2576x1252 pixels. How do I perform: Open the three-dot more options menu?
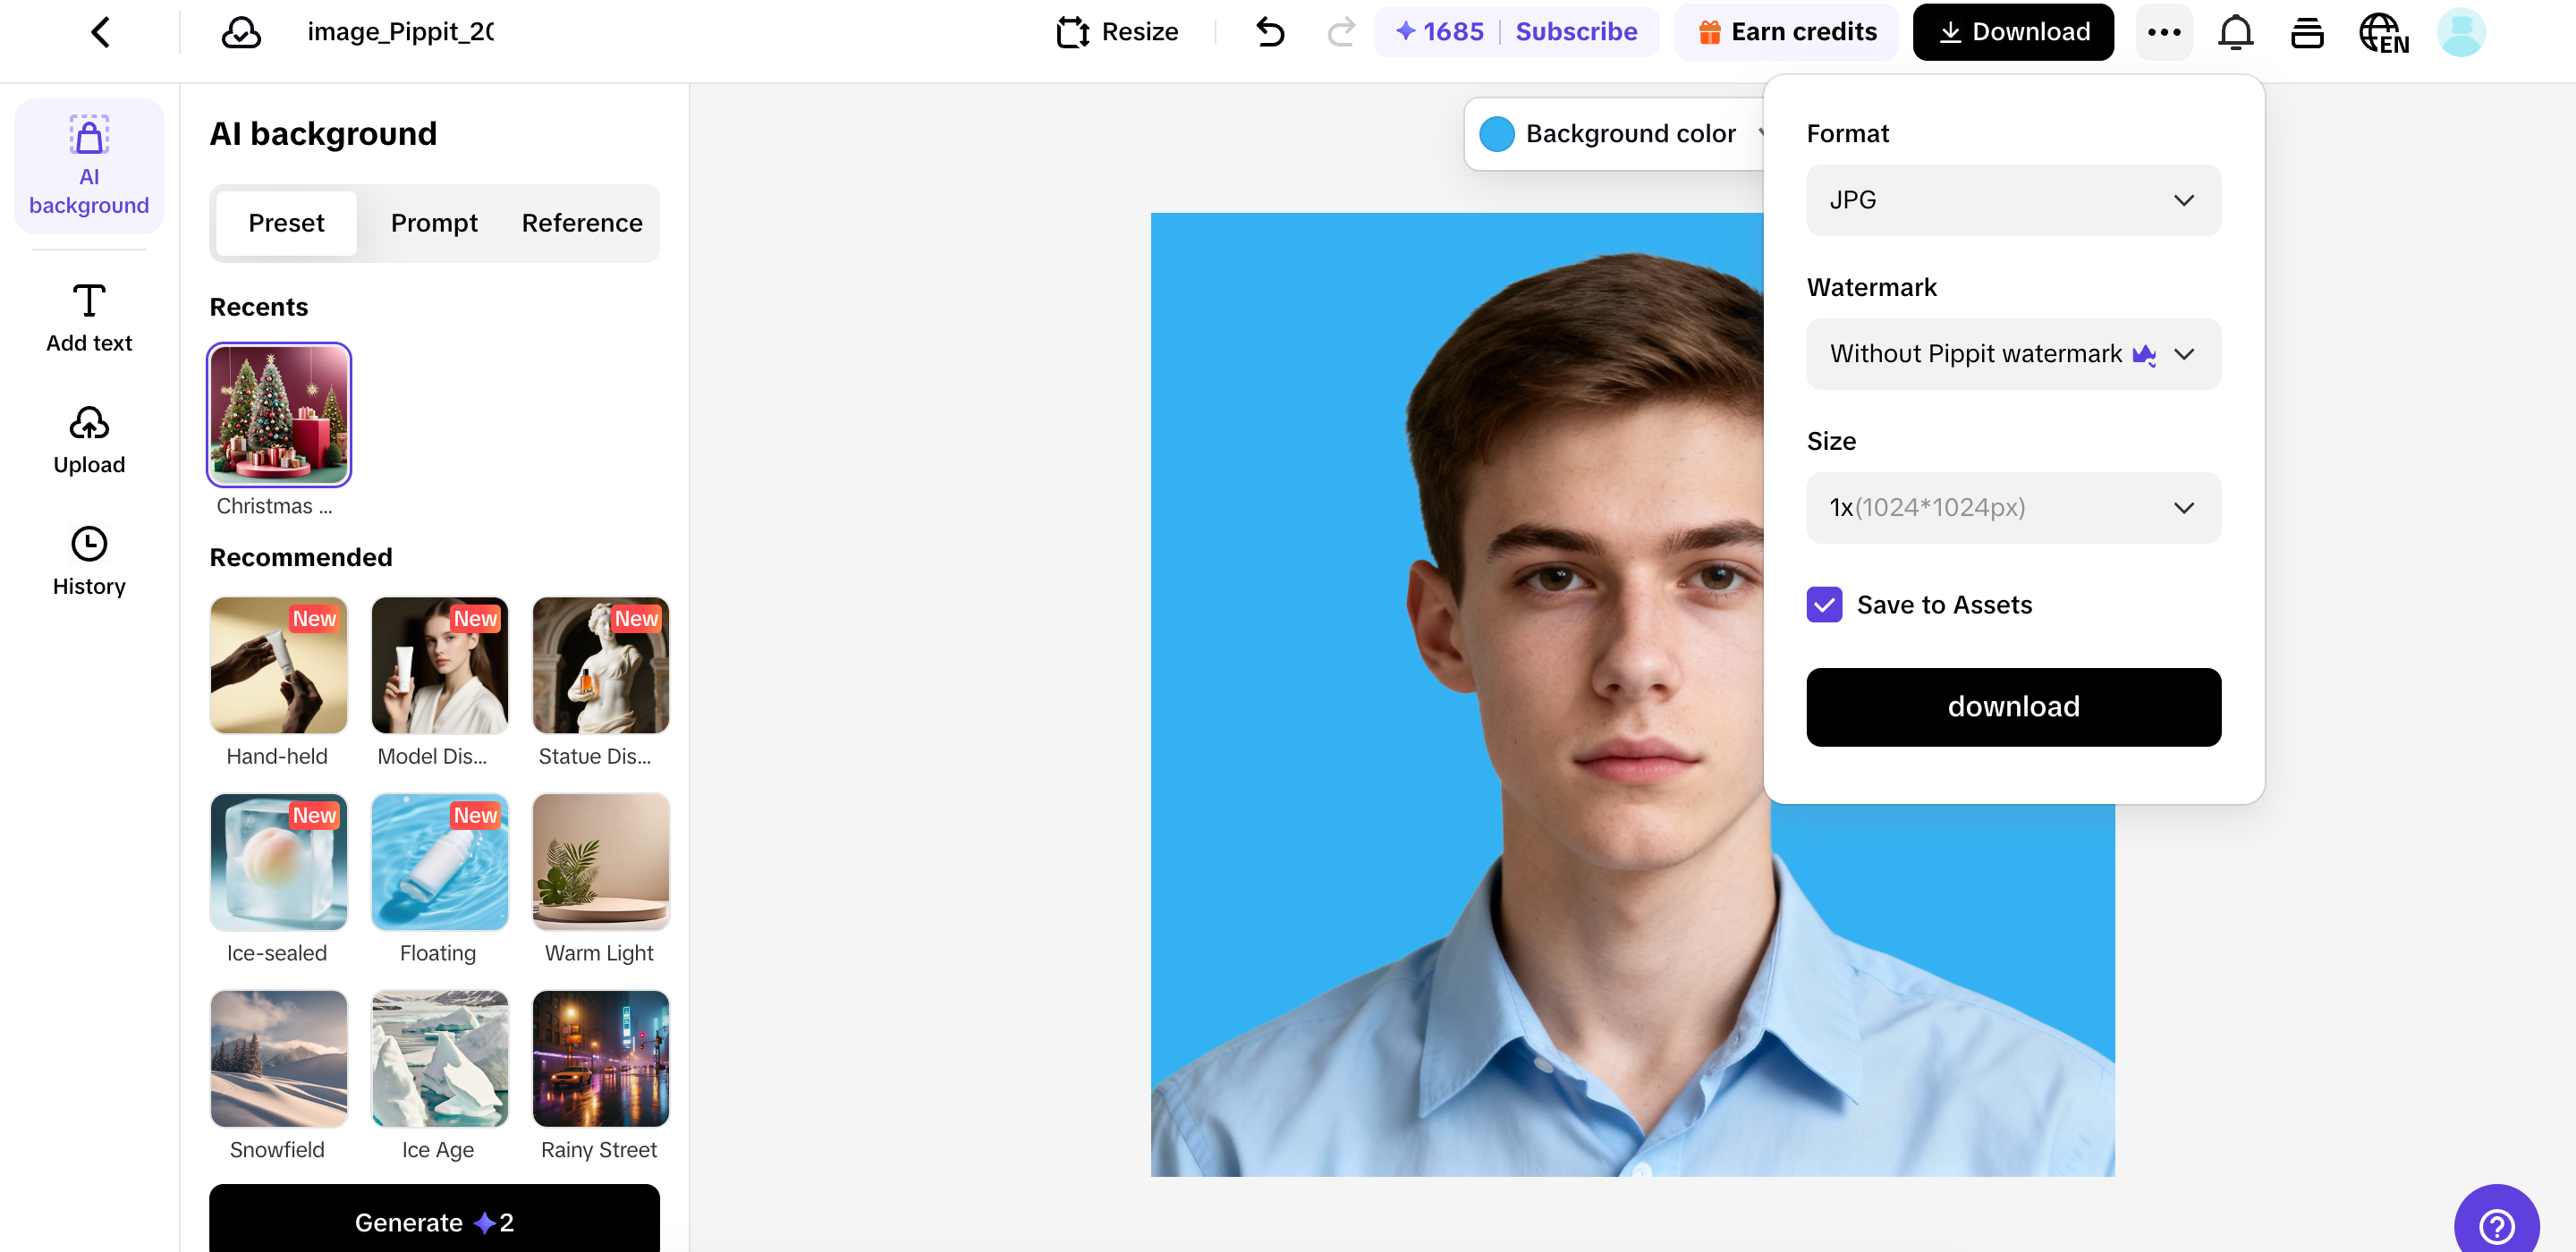tap(2164, 32)
